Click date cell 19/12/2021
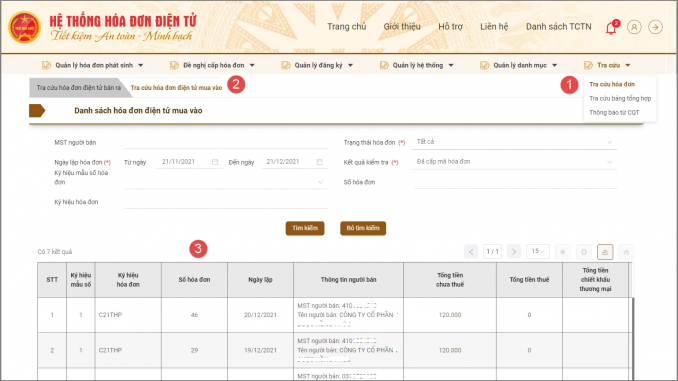 (260, 350)
